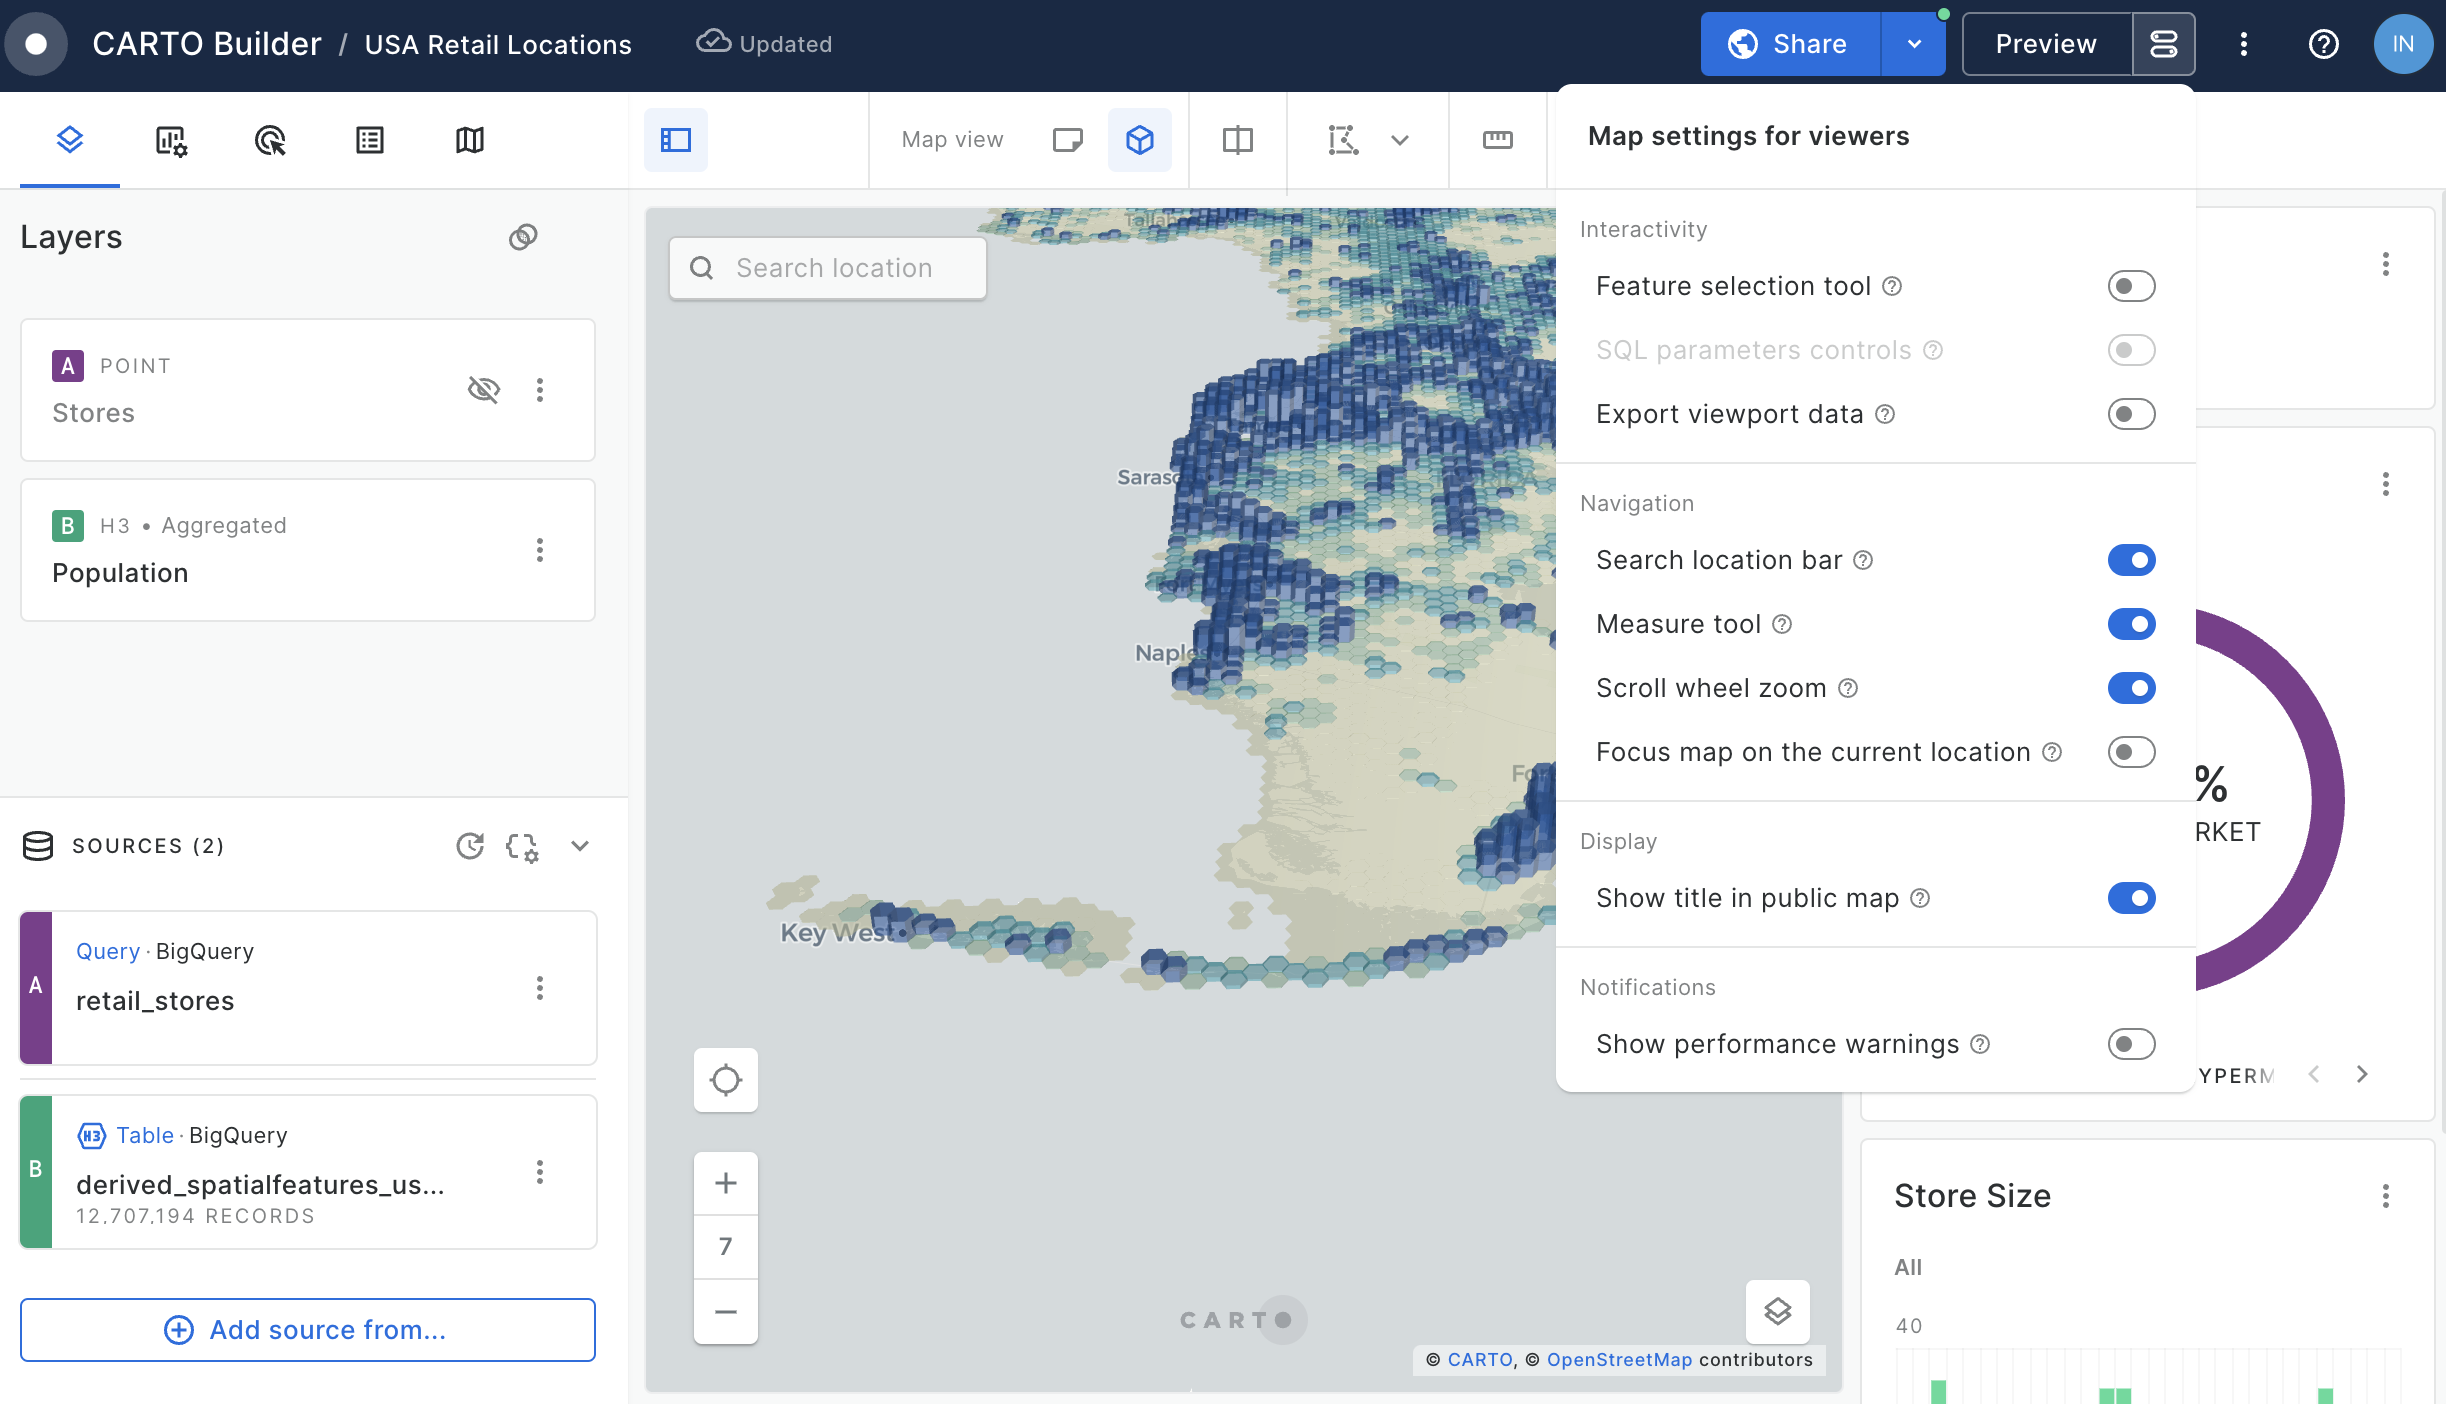Image resolution: width=2446 pixels, height=1404 pixels.
Task: Disable the Measure tool toggle
Action: (x=2131, y=624)
